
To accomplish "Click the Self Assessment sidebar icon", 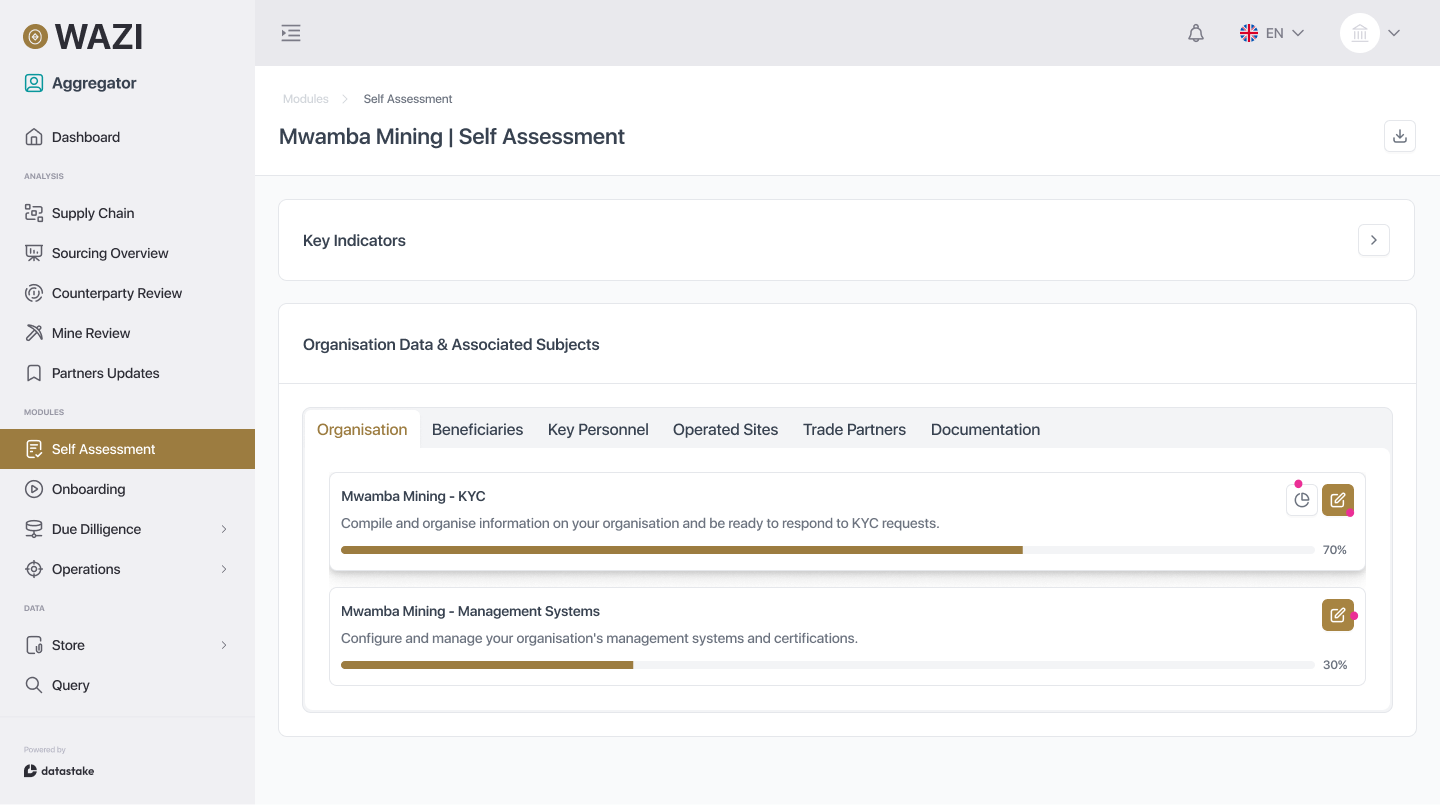I will [34, 449].
